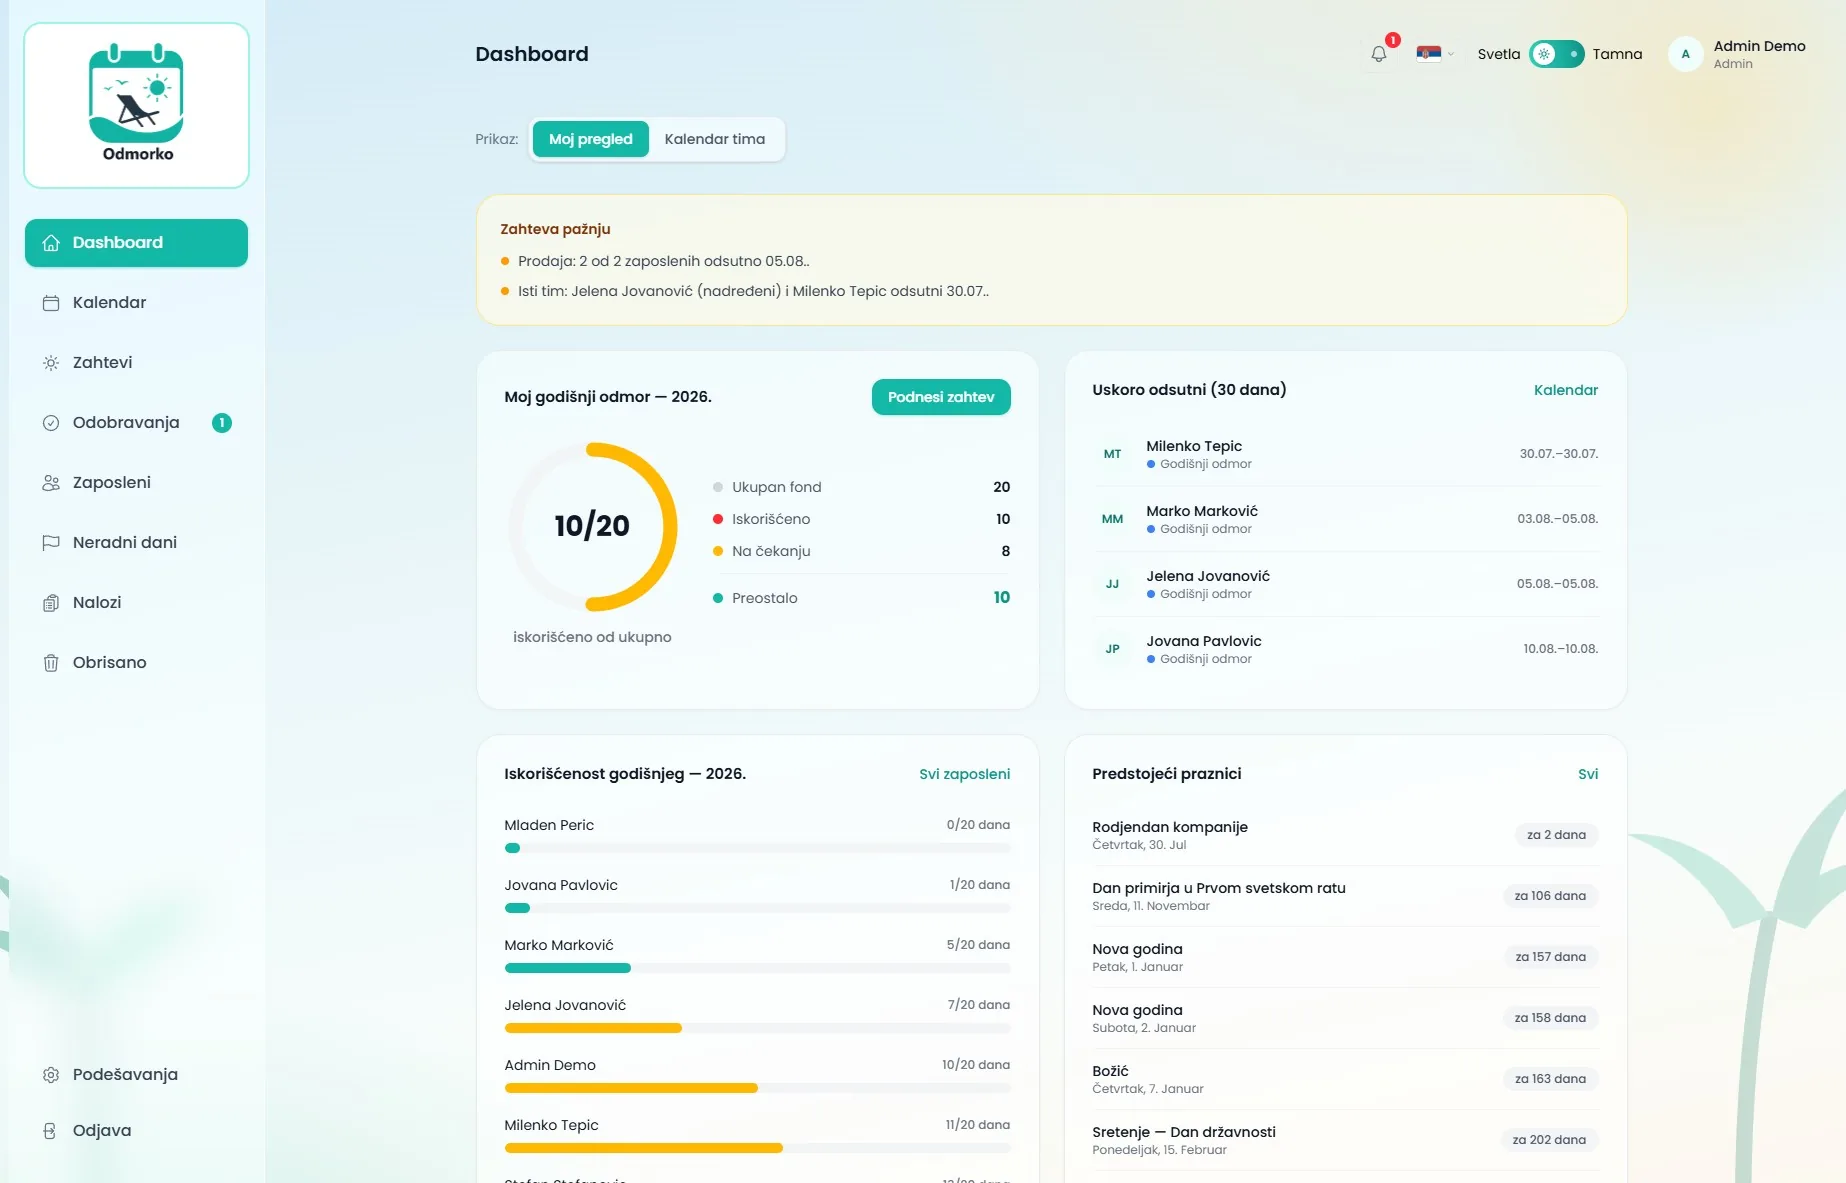Image resolution: width=1846 pixels, height=1183 pixels.
Task: Click Mladen Peric usage row
Action: point(757,836)
